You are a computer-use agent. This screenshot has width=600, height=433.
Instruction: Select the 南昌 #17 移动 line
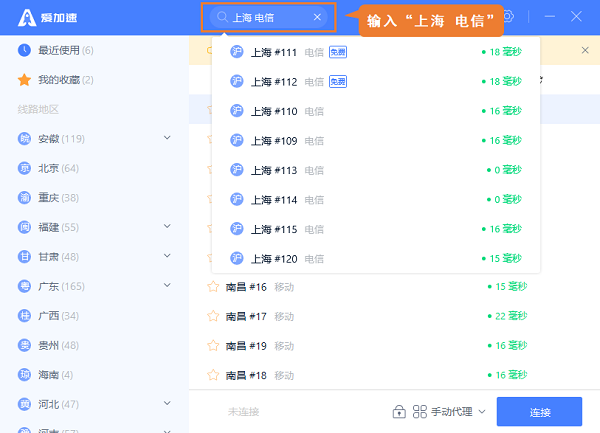tap(394, 316)
